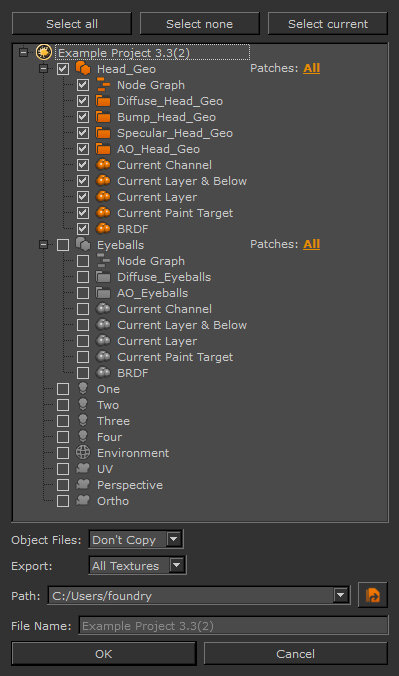
Task: Tick the Ortho camera checkbox
Action: [x=63, y=501]
